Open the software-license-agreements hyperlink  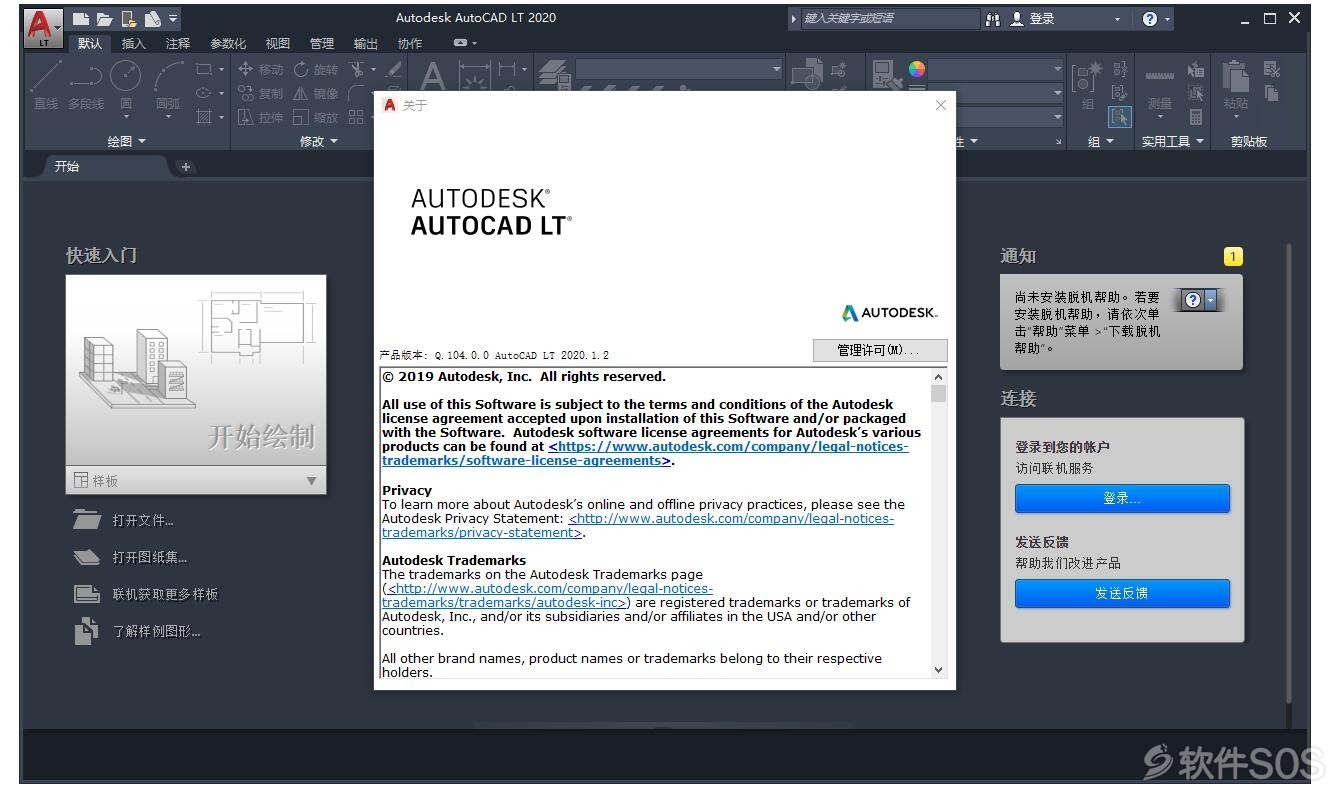pyautogui.click(x=645, y=454)
